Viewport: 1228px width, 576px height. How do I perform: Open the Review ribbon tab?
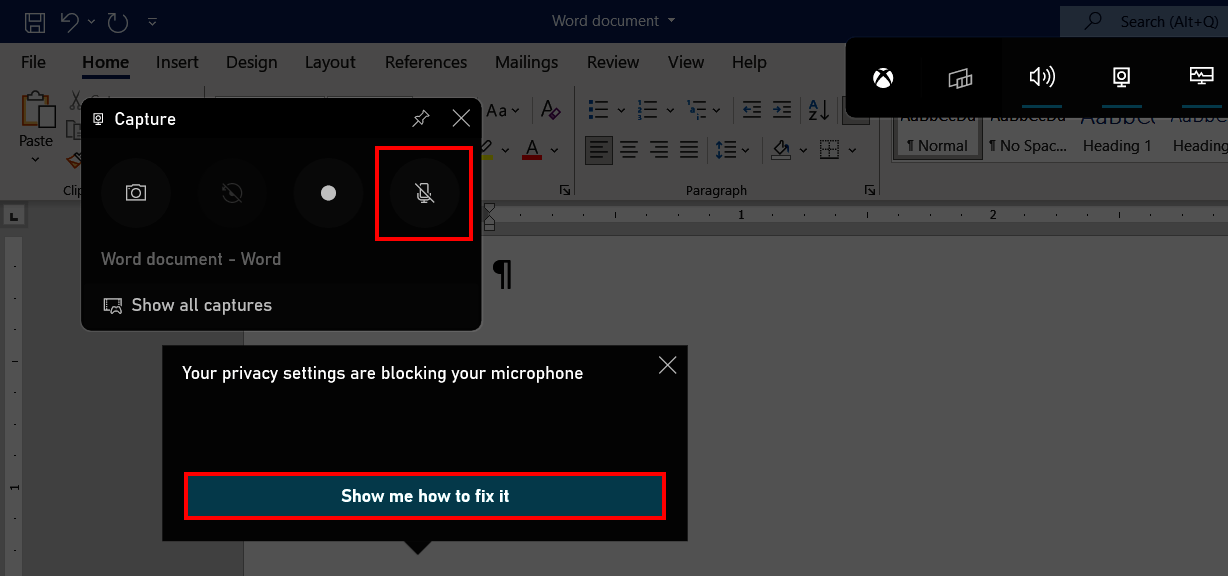(612, 62)
